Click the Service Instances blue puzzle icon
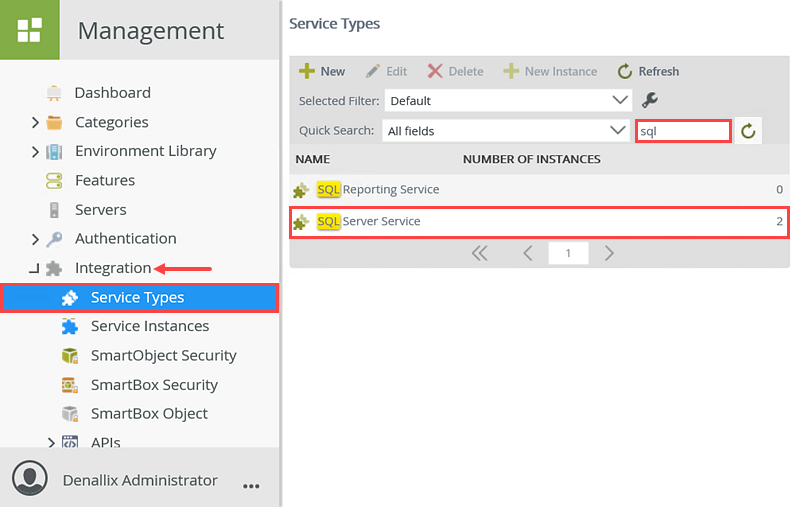 (70, 326)
